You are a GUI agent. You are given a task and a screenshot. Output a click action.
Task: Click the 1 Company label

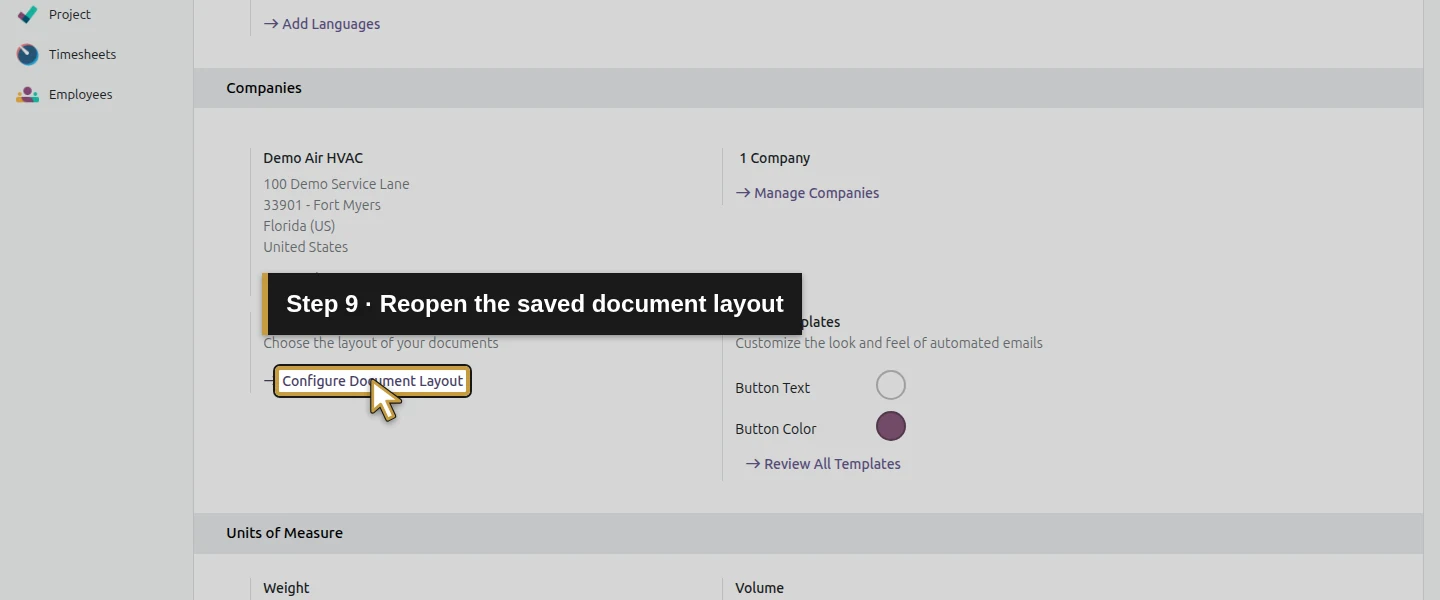[775, 158]
